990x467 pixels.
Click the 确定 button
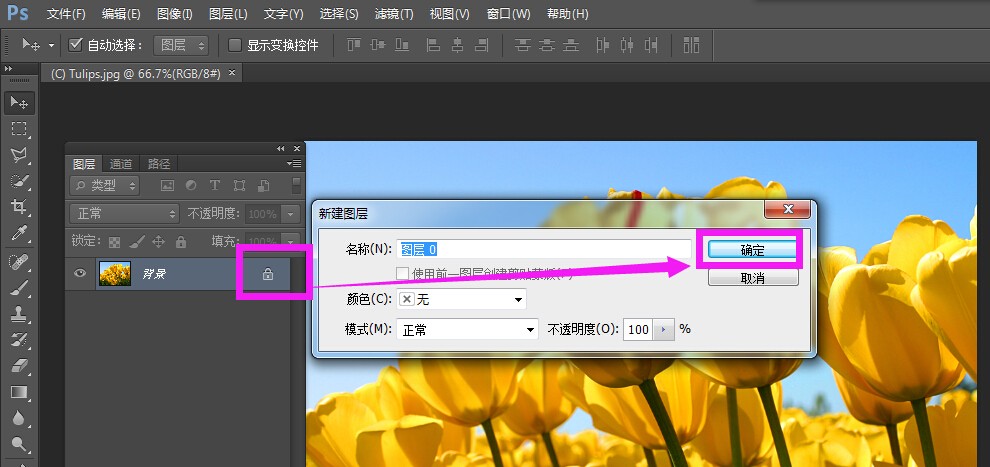(752, 250)
